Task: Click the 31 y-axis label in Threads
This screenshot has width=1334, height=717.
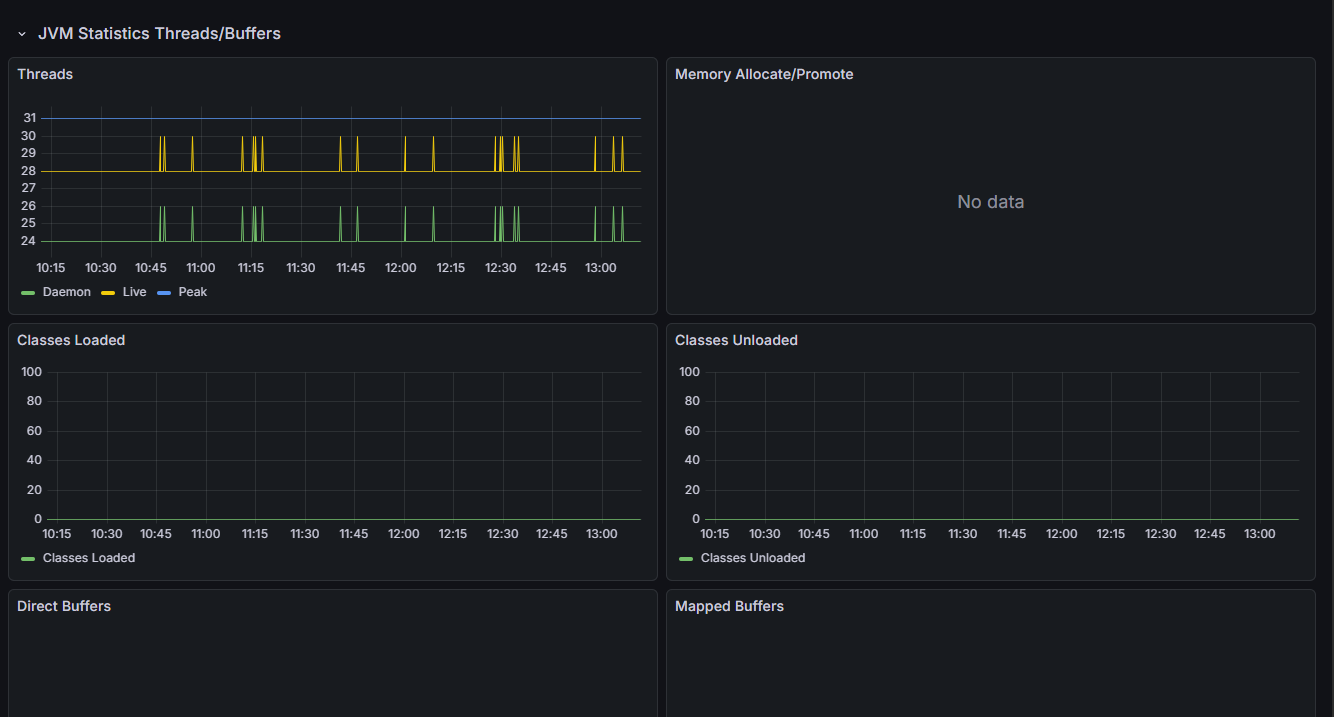Action: (x=29, y=118)
